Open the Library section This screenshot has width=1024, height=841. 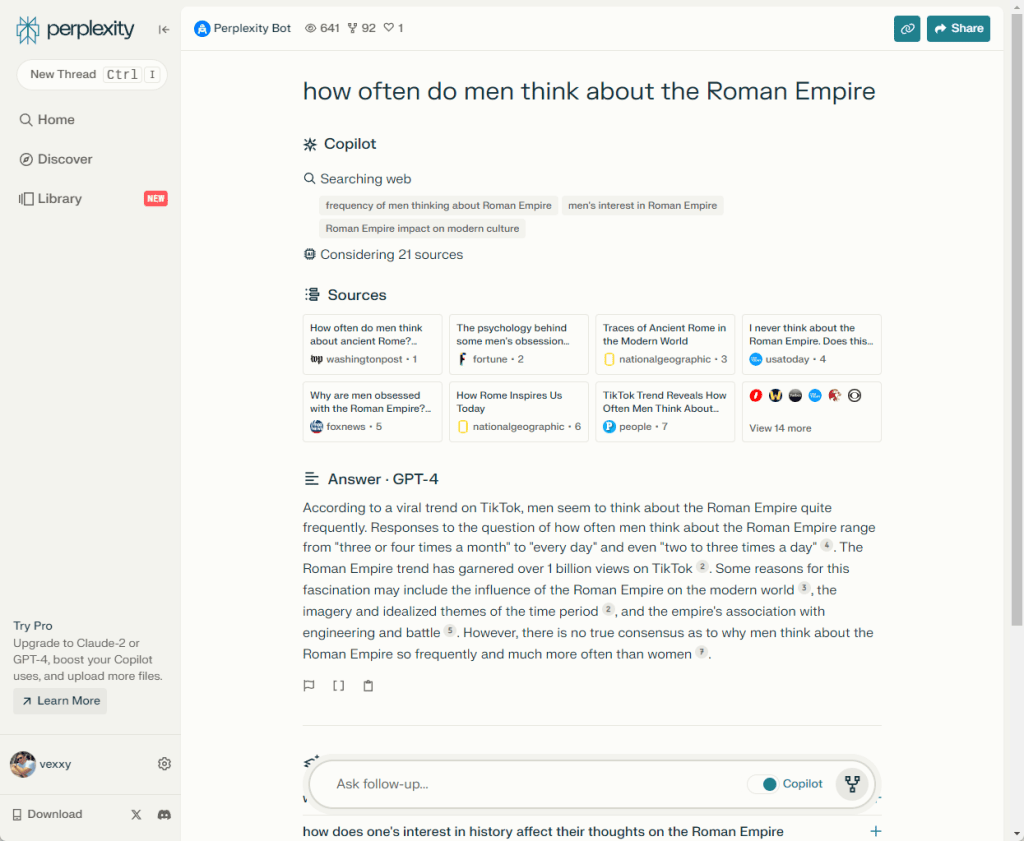(x=51, y=198)
